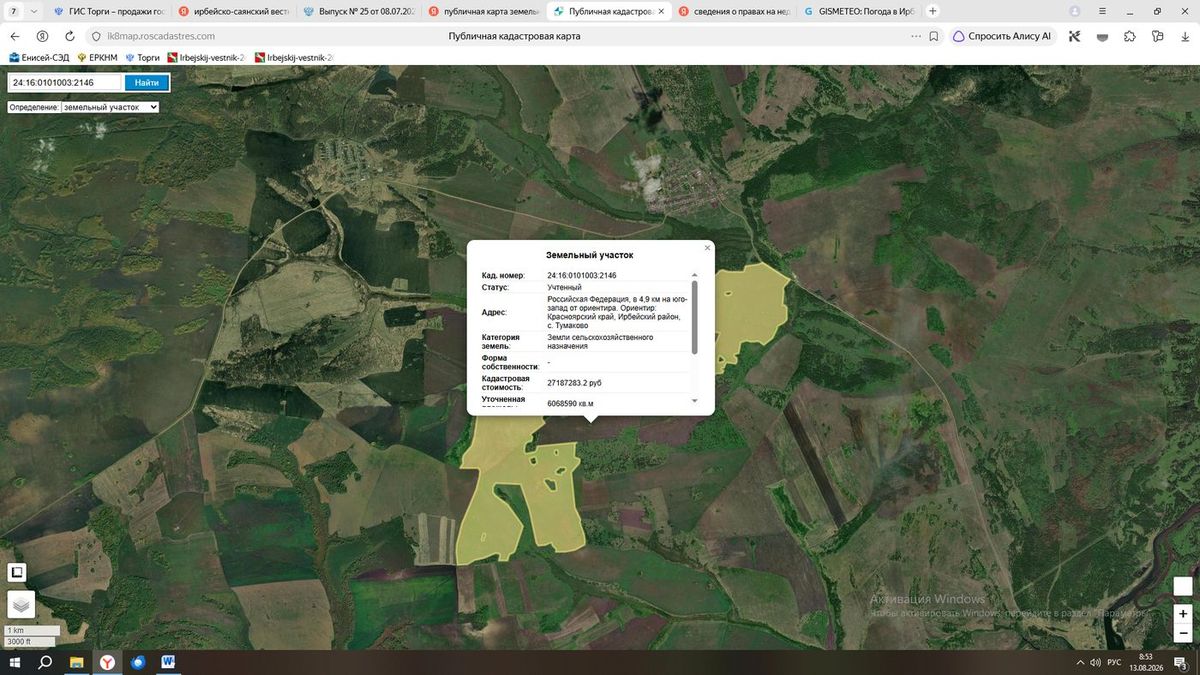Reload the page
The width and height of the screenshot is (1200, 675).
pos(70,36)
